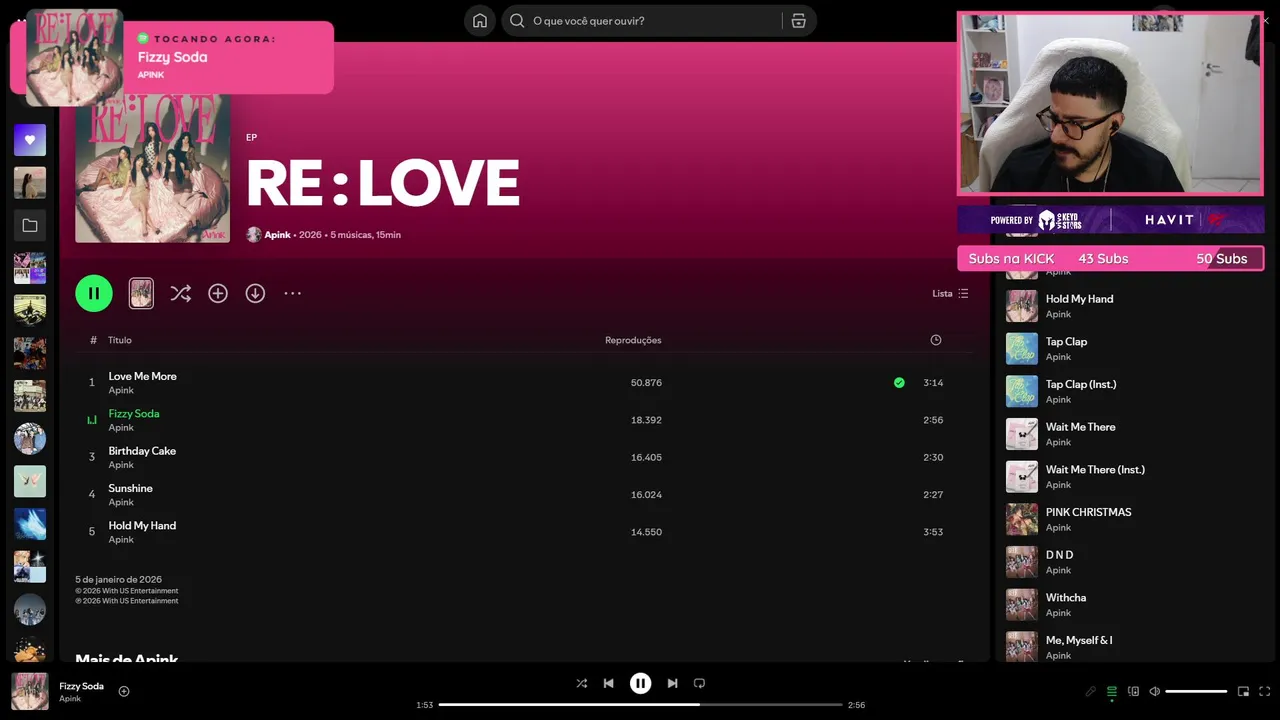This screenshot has width=1280, height=720.
Task: Enable shuffle for the RE:LOVE EP
Action: pyautogui.click(x=180, y=293)
